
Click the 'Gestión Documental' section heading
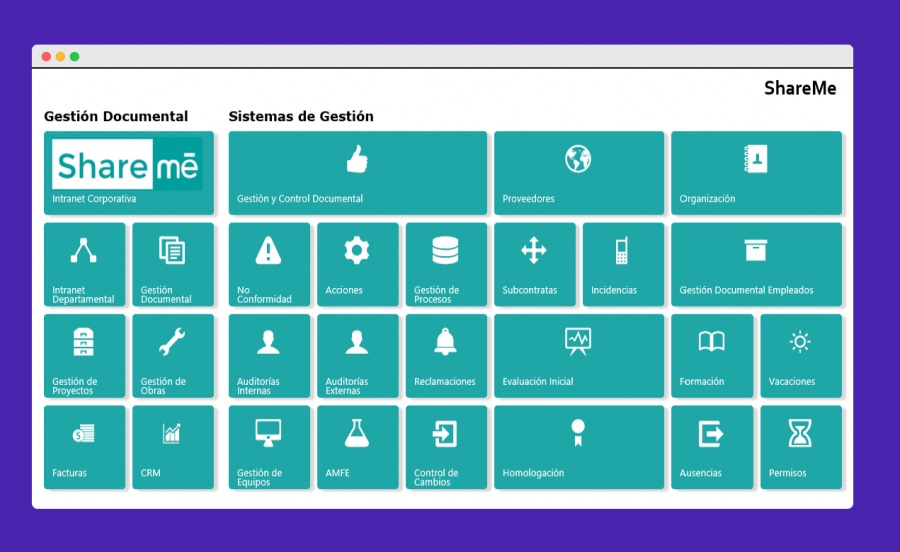point(116,116)
